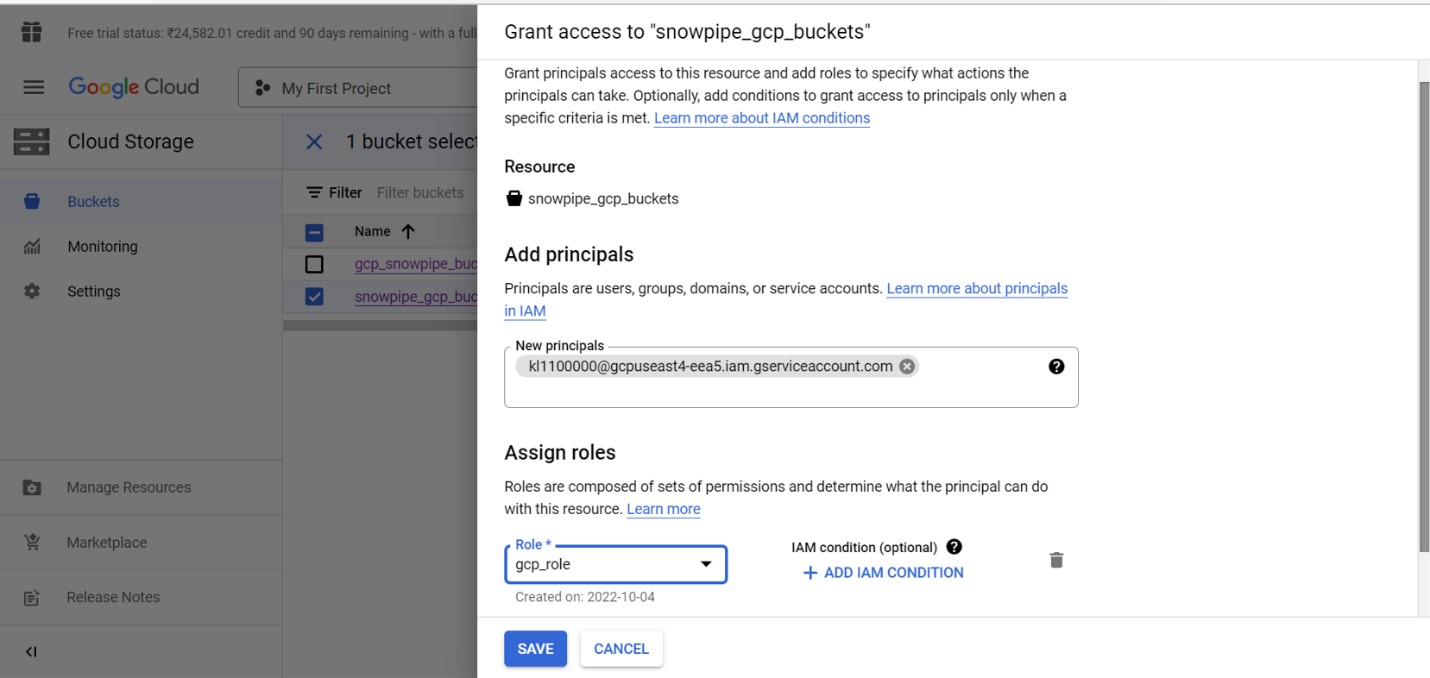Click help icon in New principals field

(1056, 366)
